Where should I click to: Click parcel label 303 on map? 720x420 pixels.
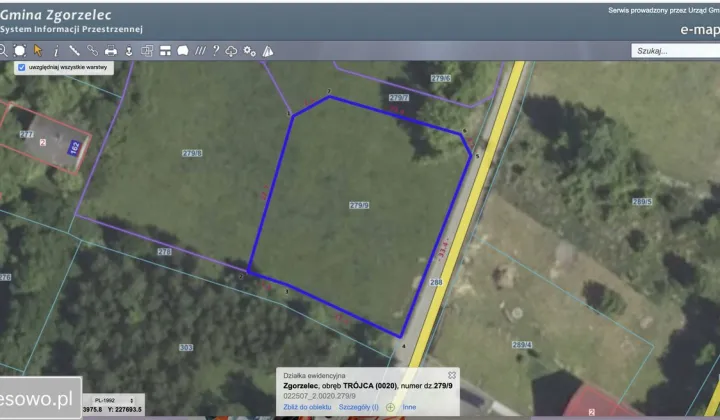click(186, 347)
